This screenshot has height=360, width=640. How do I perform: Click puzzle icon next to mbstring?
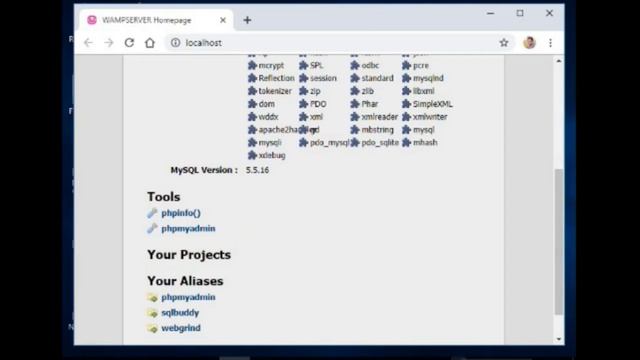click(355, 130)
